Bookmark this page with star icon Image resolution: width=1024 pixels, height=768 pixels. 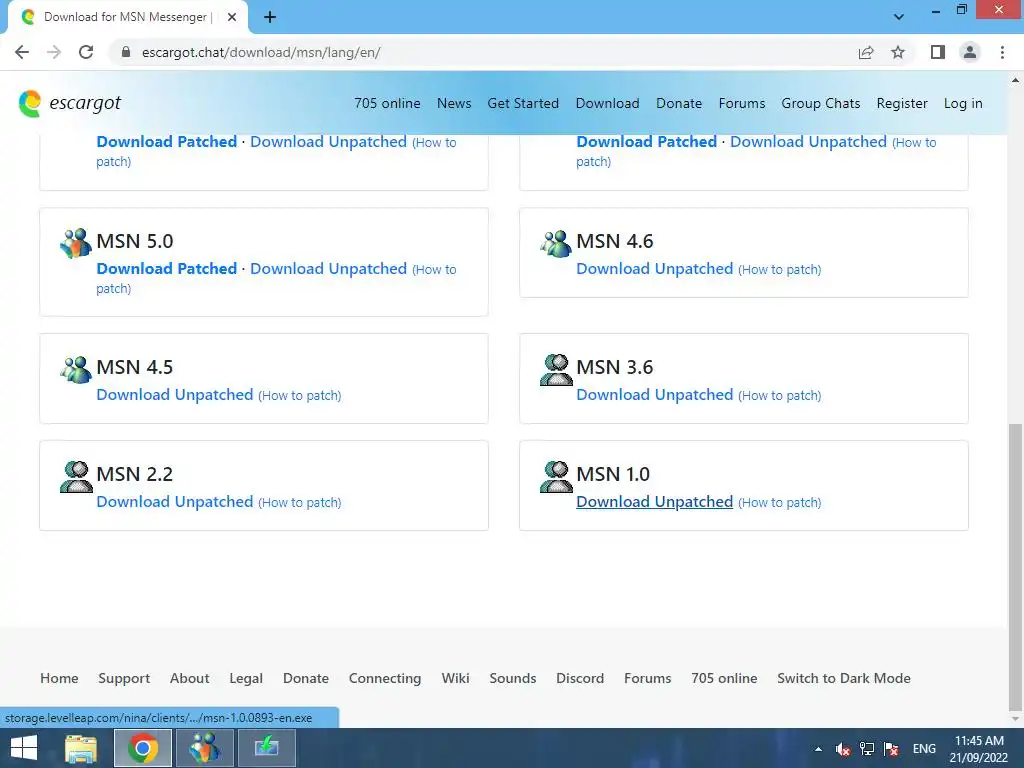tap(898, 52)
